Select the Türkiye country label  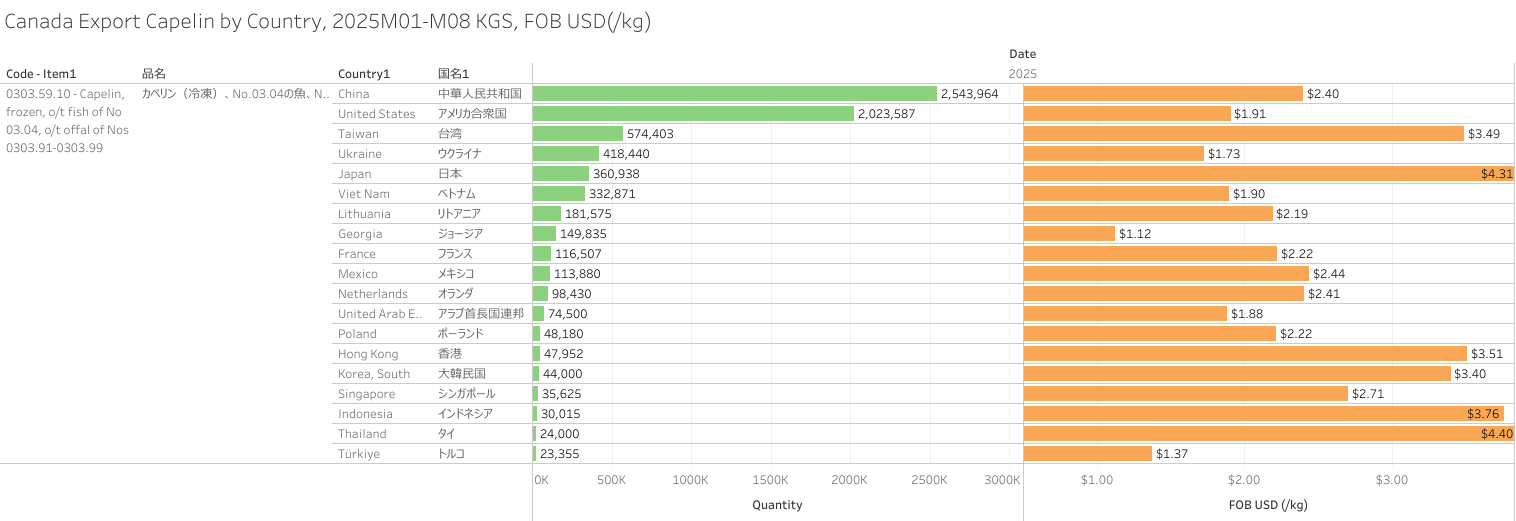(x=361, y=453)
